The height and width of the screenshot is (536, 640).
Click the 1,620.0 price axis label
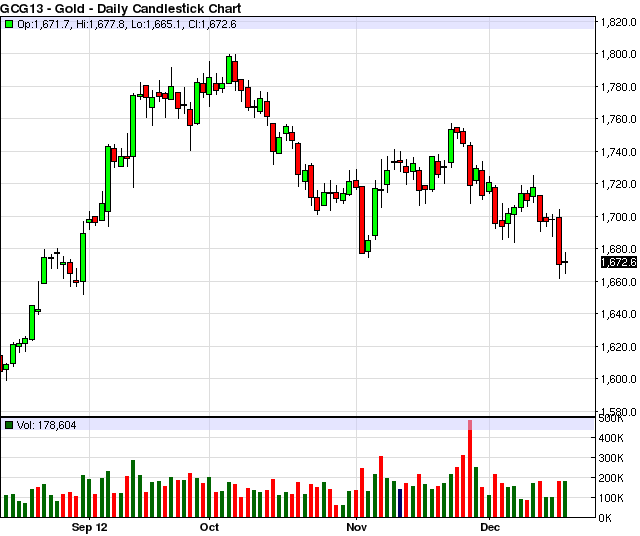tap(618, 347)
